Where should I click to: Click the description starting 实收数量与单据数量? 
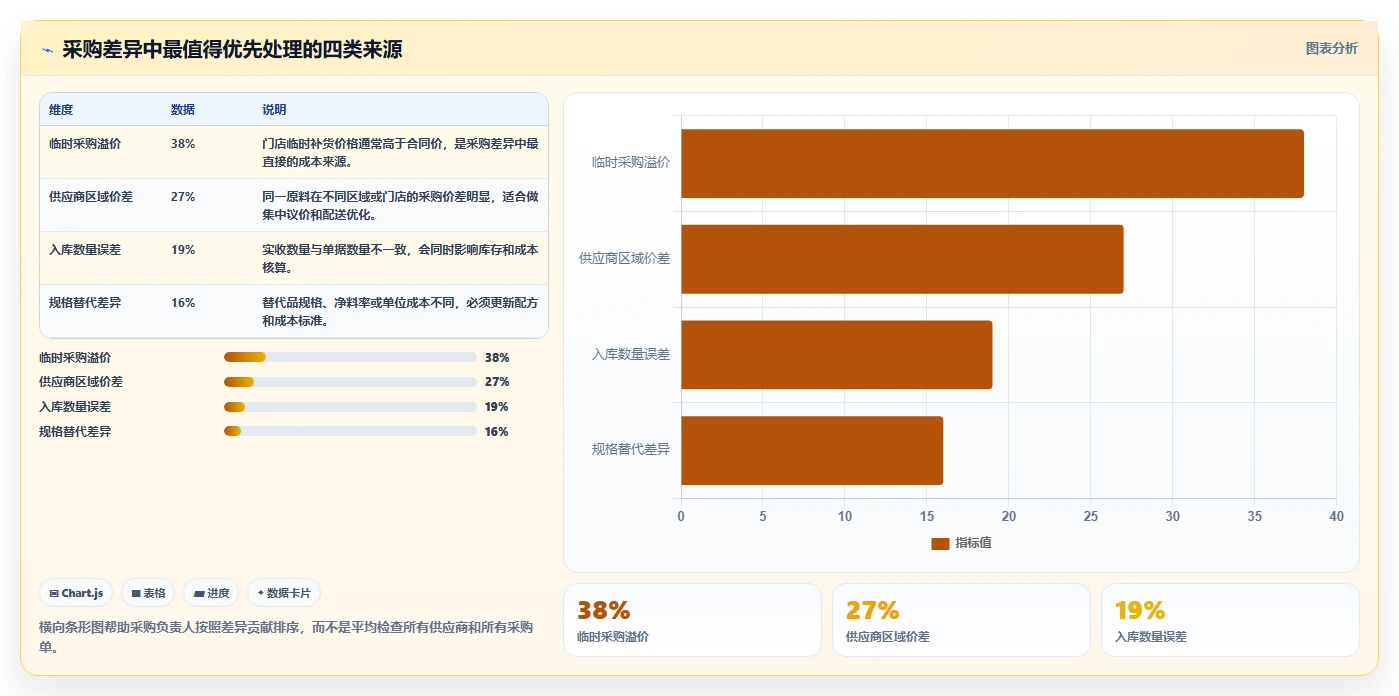tap(400, 258)
